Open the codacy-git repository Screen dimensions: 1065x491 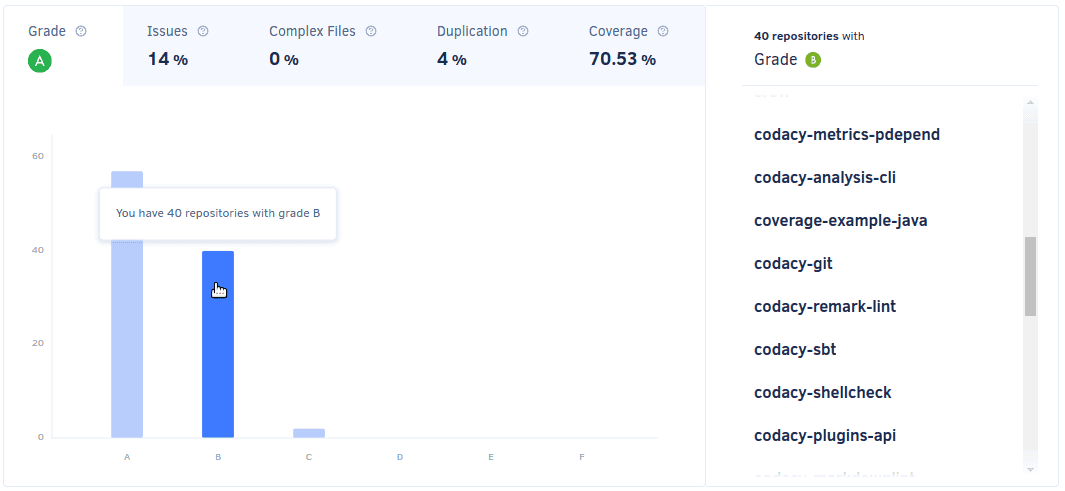tap(793, 263)
